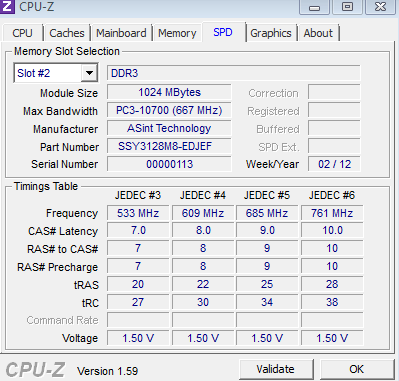
Task: Click the JEDEC #4 column header
Action: tap(203, 195)
